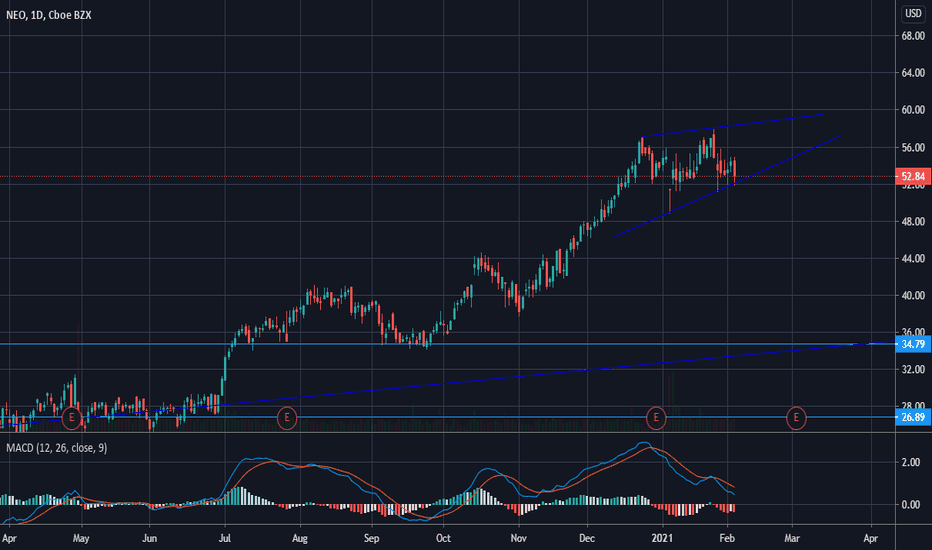The width and height of the screenshot is (932, 550).
Task: Click the Aug label on time axis
Action: [300, 538]
